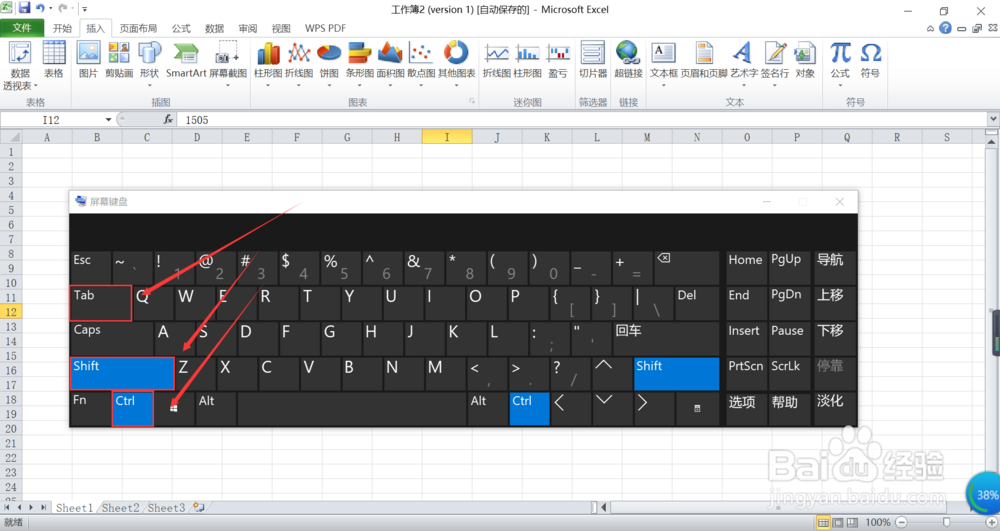Open the 文件 File tab
Screen dimensions: 1000x531
pyautogui.click(x=22, y=28)
